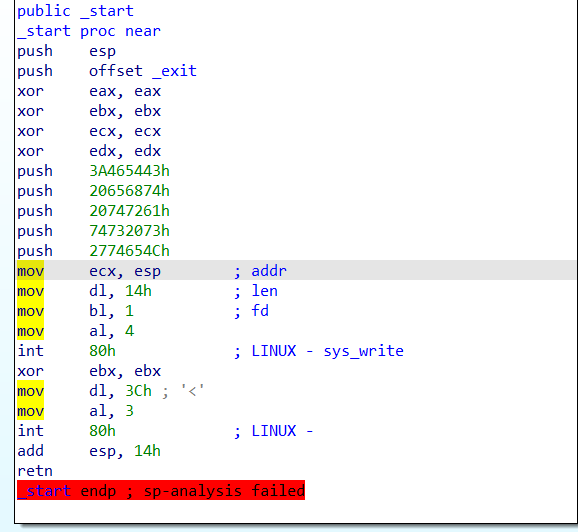Click the constant 20747261h
The height and width of the screenshot is (532, 578).
coord(129,211)
